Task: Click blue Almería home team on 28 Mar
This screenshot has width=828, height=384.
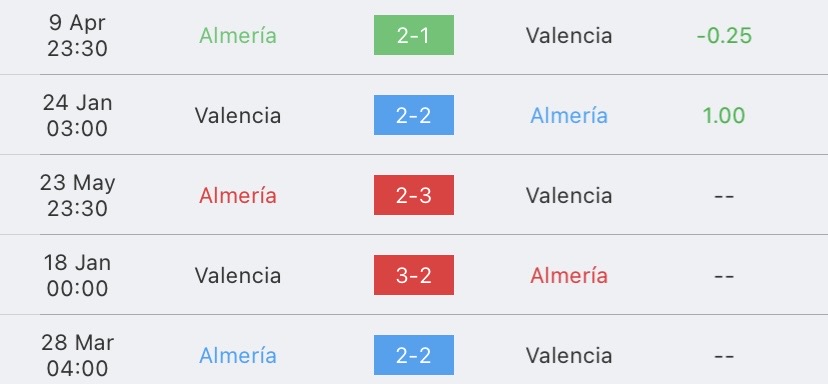Action: 238,355
